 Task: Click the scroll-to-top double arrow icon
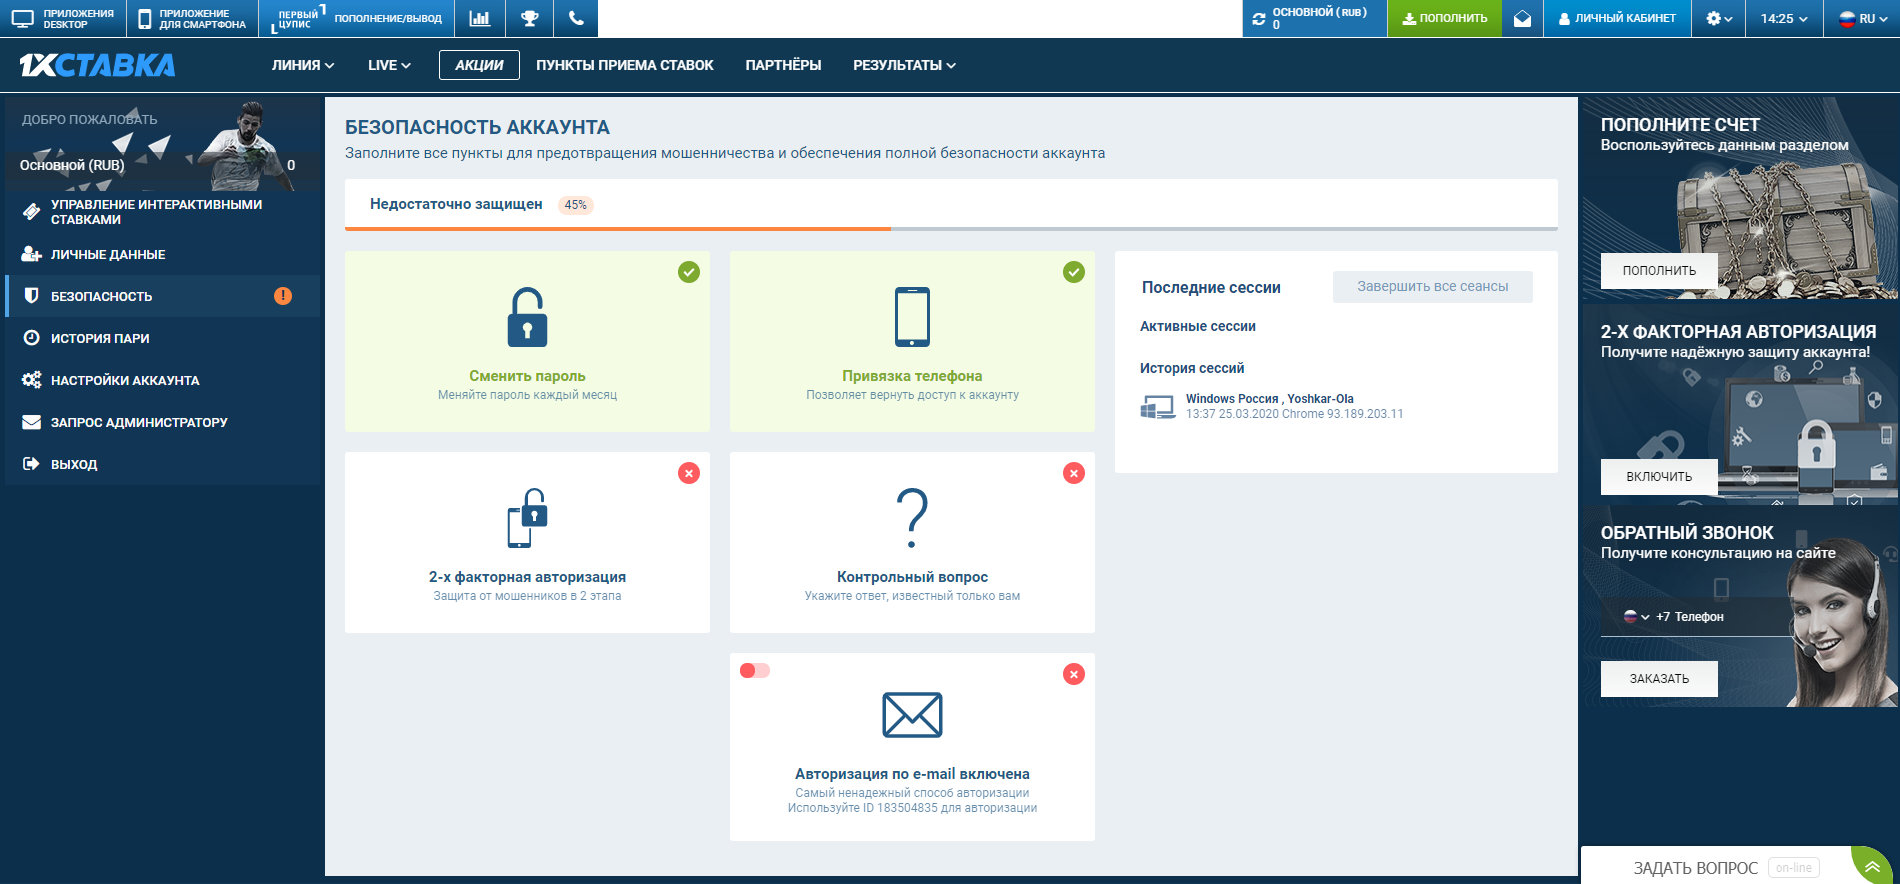pyautogui.click(x=1872, y=867)
